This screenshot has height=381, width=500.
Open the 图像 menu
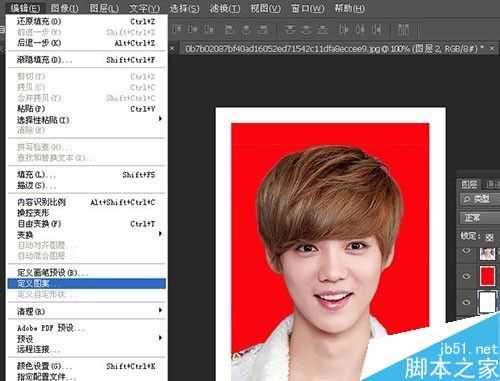click(65, 8)
